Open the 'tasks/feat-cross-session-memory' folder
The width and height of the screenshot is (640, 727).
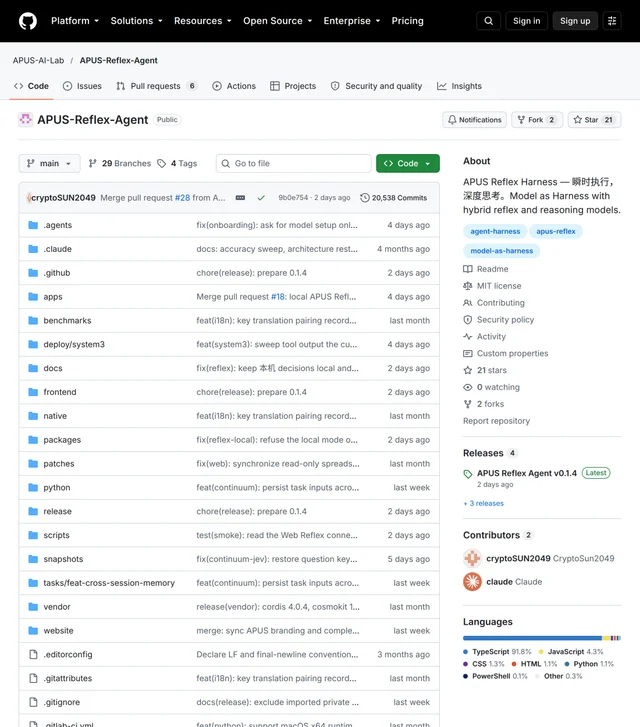[109, 583]
